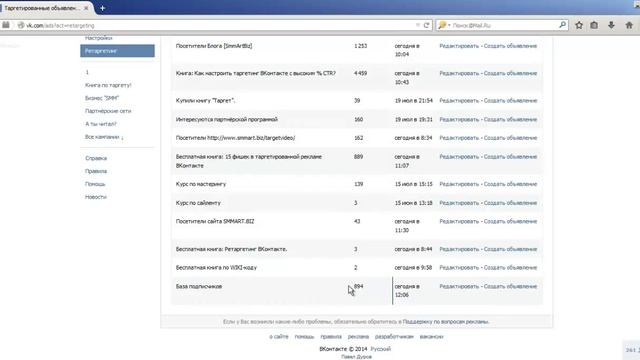Expand Все кампании list
Viewport: 640px width, 360px height.
click(104, 137)
